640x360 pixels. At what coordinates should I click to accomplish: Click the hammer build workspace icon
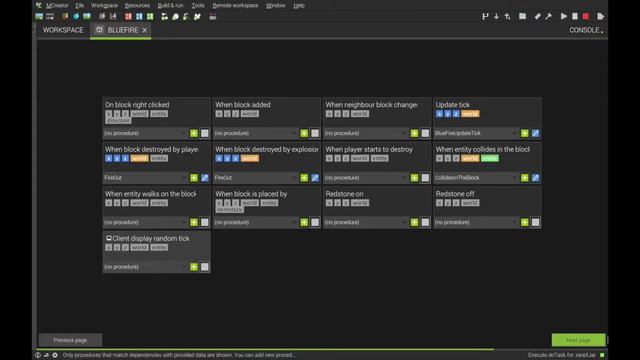(x=548, y=17)
